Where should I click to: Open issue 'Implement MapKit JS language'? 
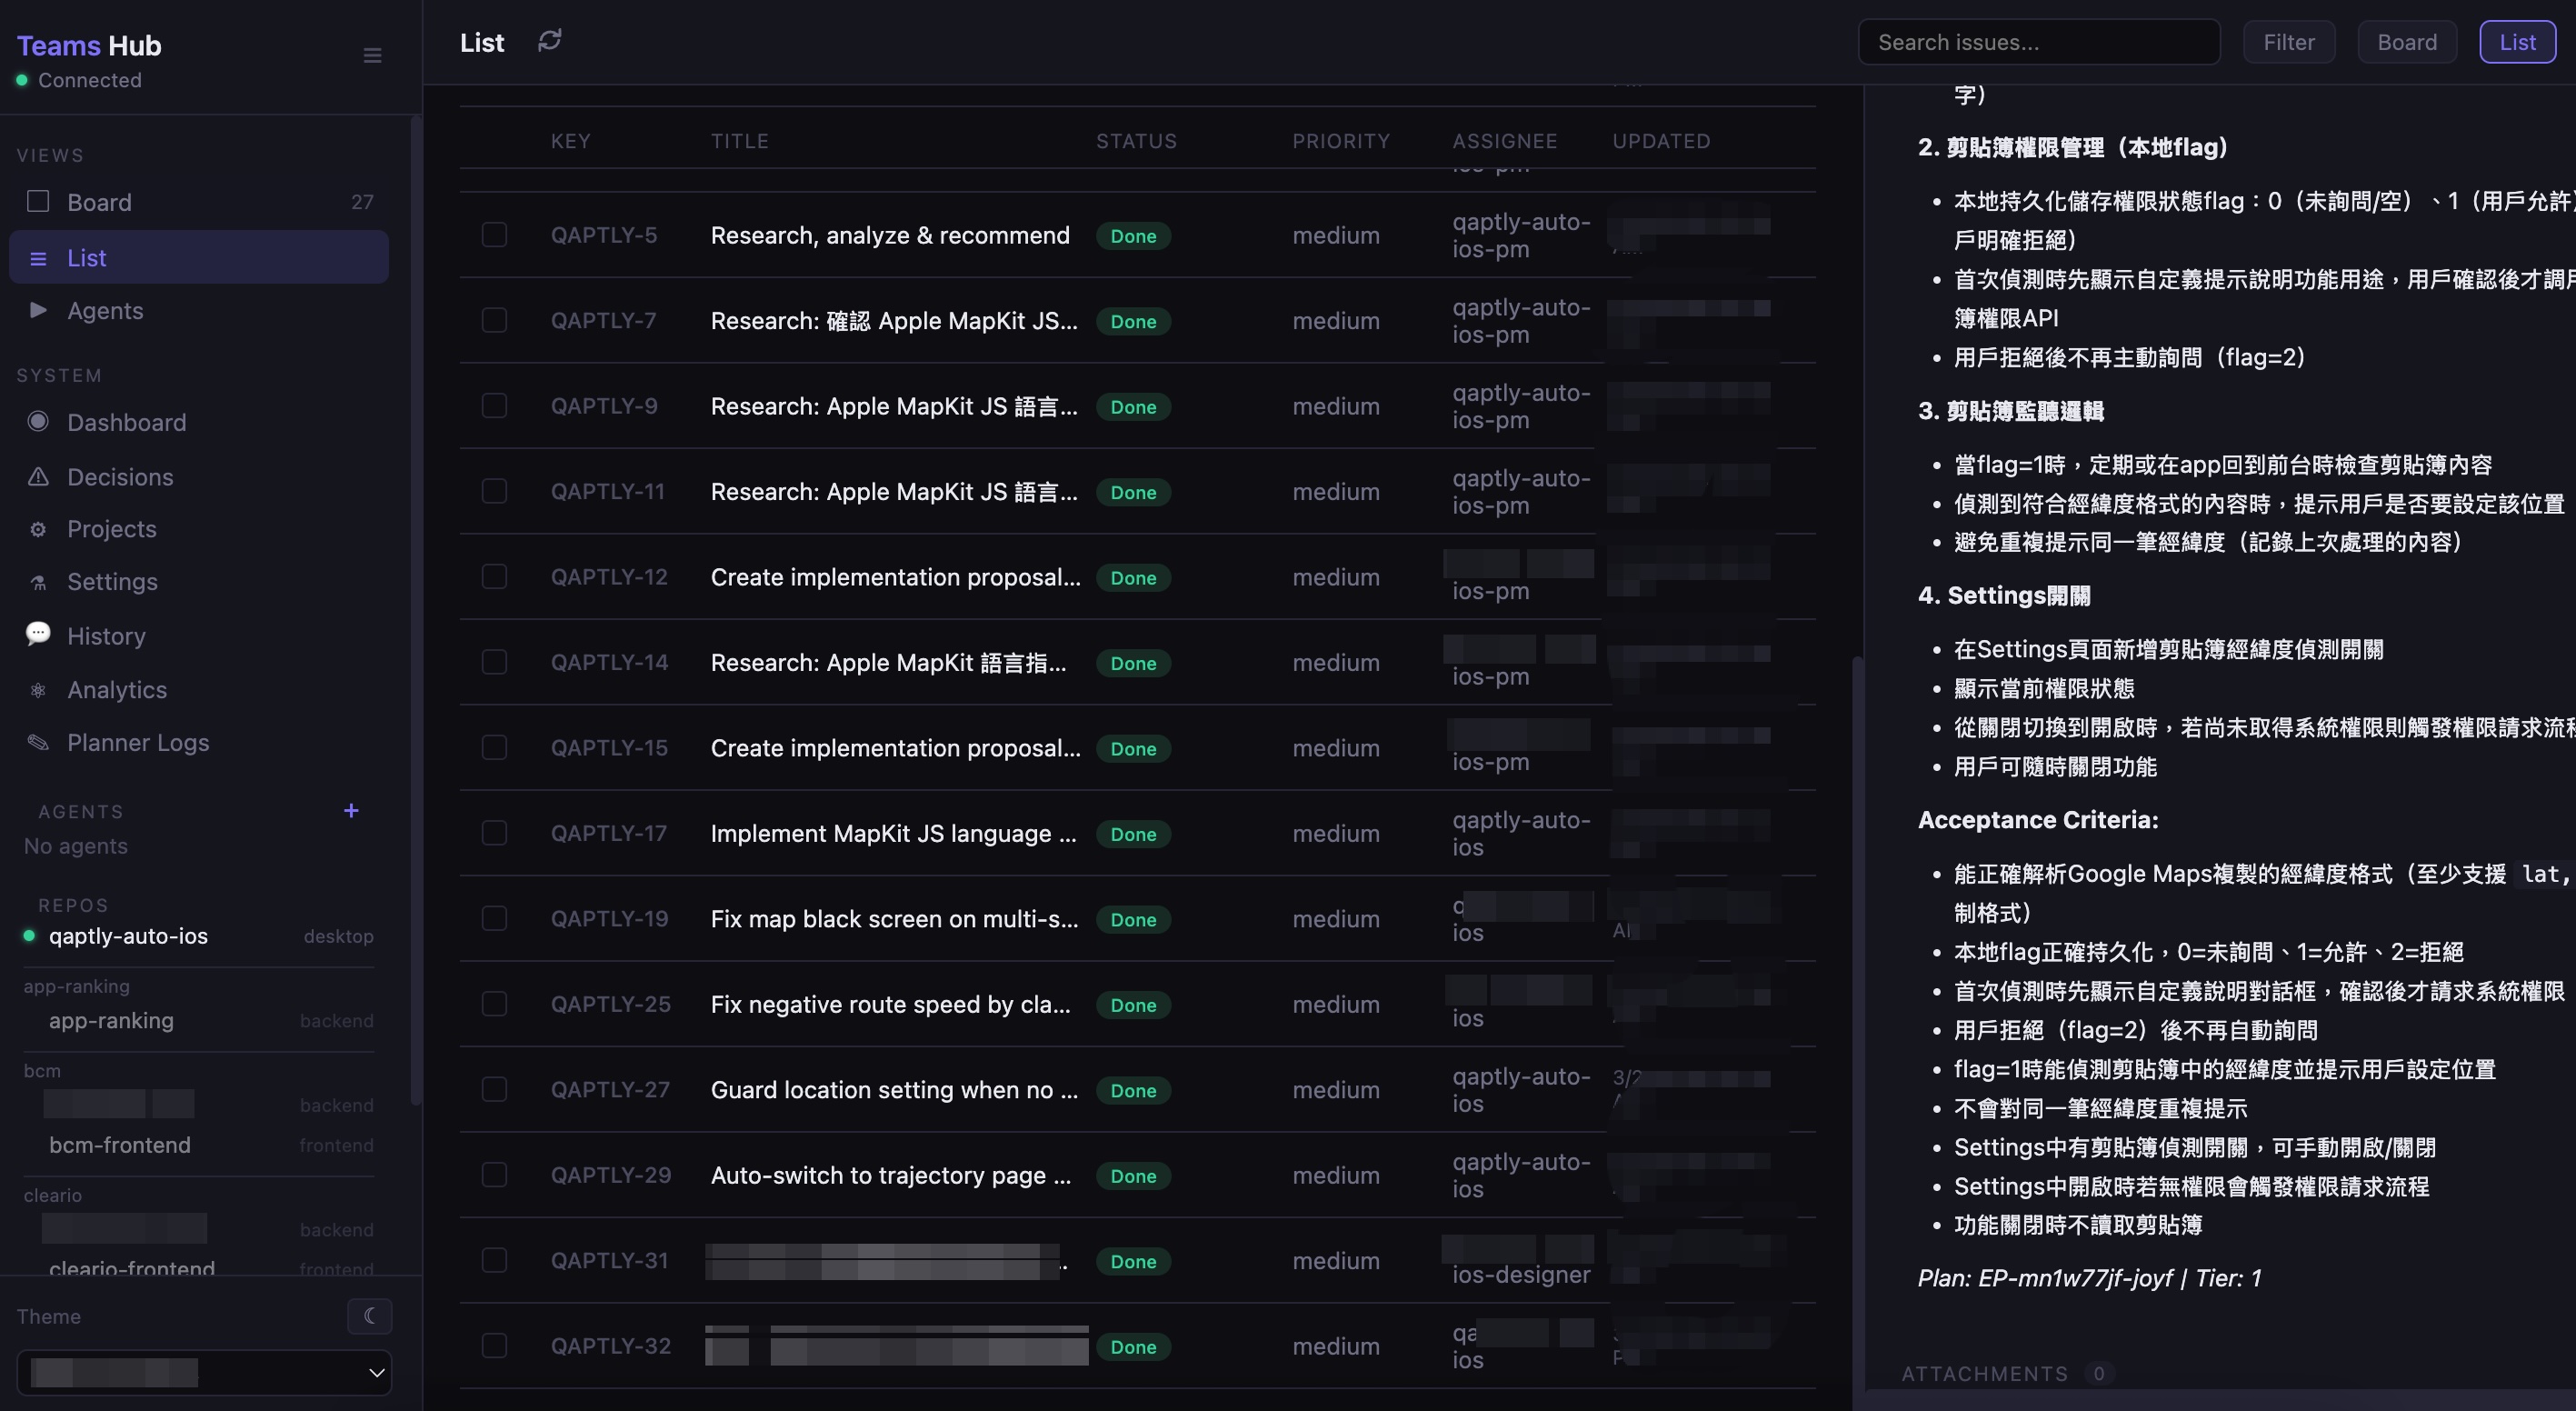[x=894, y=833]
